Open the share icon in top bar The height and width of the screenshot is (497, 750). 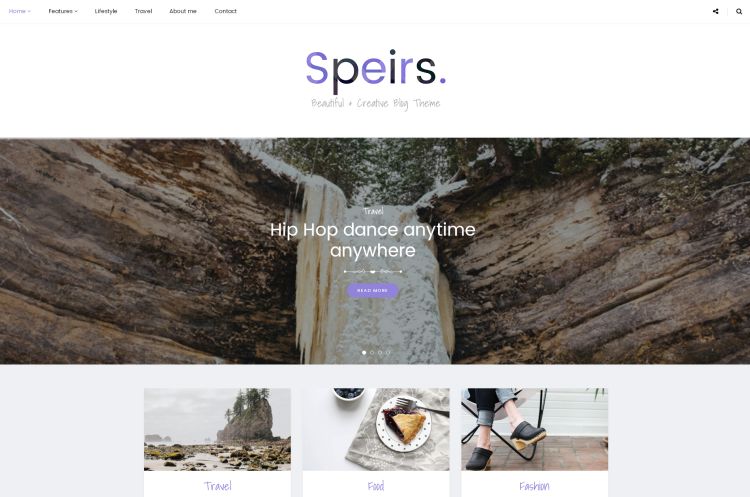(715, 11)
